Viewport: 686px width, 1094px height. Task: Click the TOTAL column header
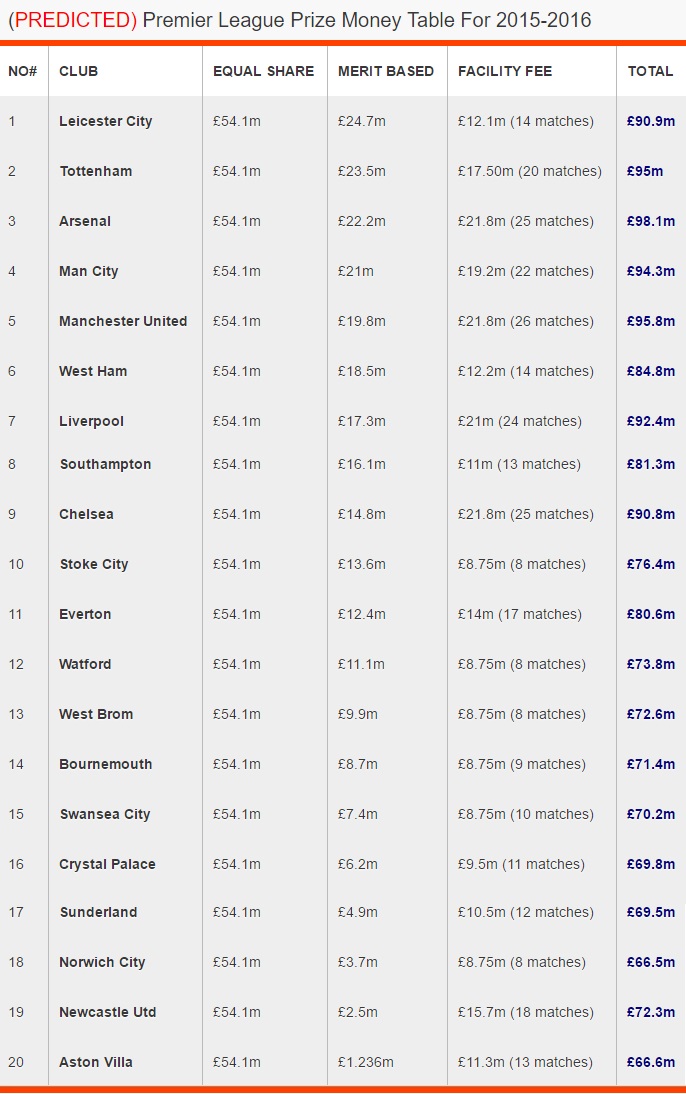point(650,71)
